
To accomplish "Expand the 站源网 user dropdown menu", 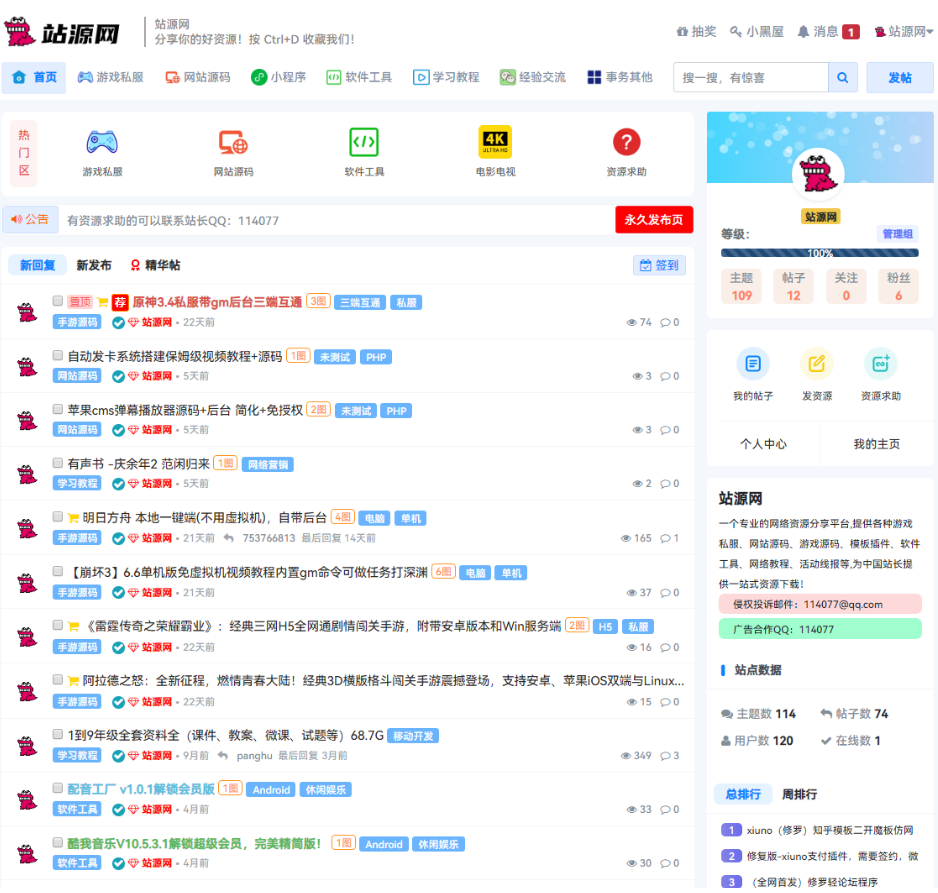I will [x=903, y=31].
